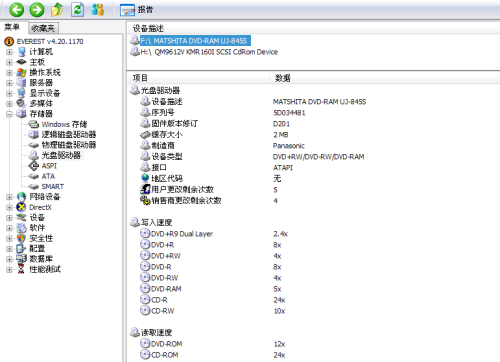
Task: Refresh the page with the Refresh icon
Action: point(77,10)
